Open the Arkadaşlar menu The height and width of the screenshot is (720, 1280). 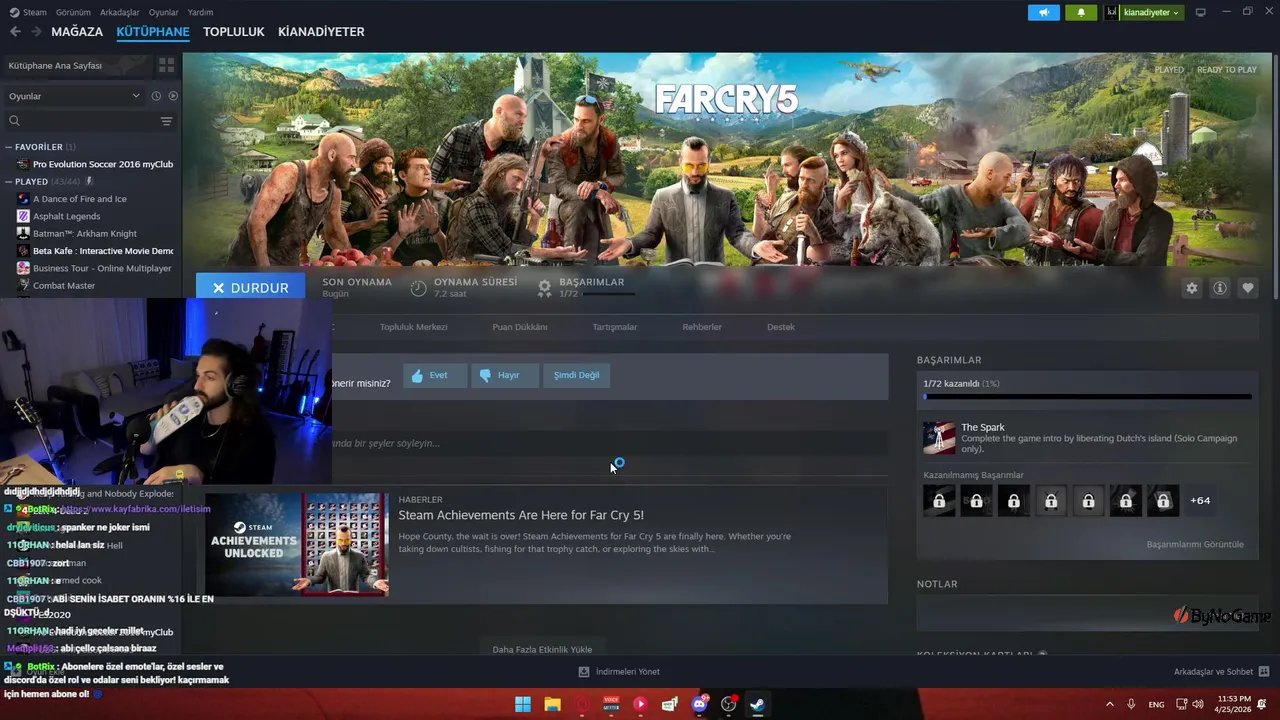[120, 12]
